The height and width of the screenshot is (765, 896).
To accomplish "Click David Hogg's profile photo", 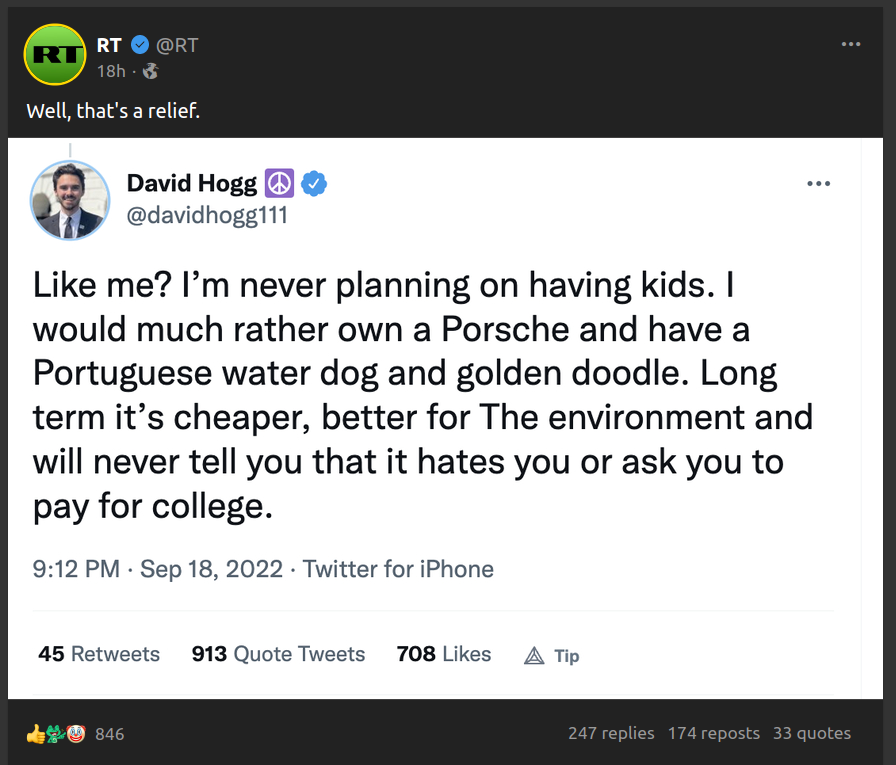I will 69,200.
